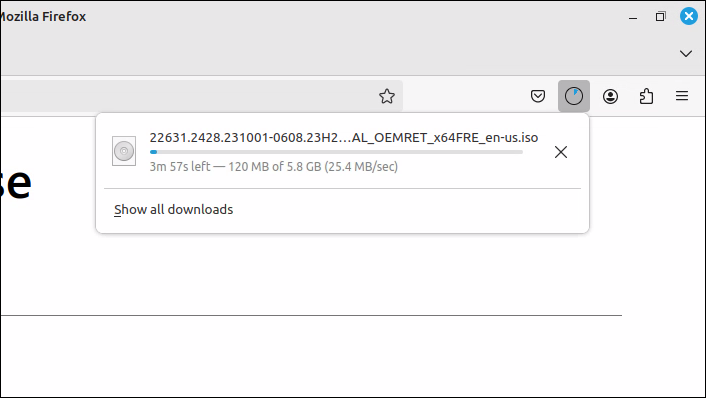The width and height of the screenshot is (706, 398).
Task: Close the Downloads panel via toolbar button
Action: coord(574,96)
